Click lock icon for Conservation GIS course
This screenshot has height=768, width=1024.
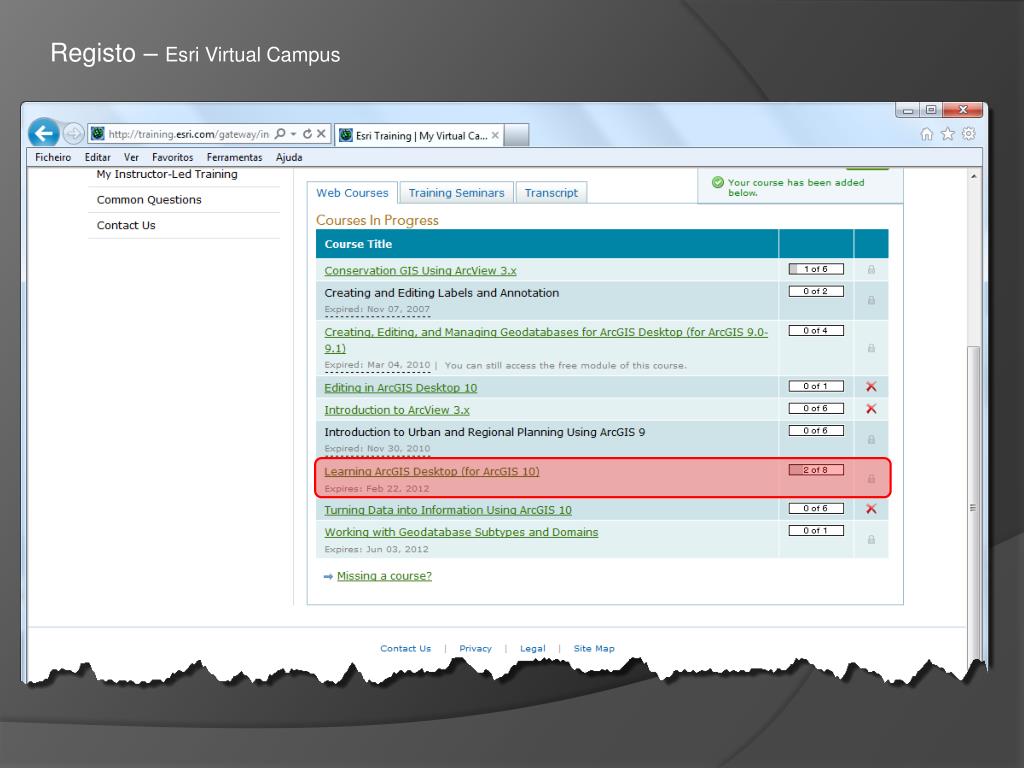[x=871, y=270]
